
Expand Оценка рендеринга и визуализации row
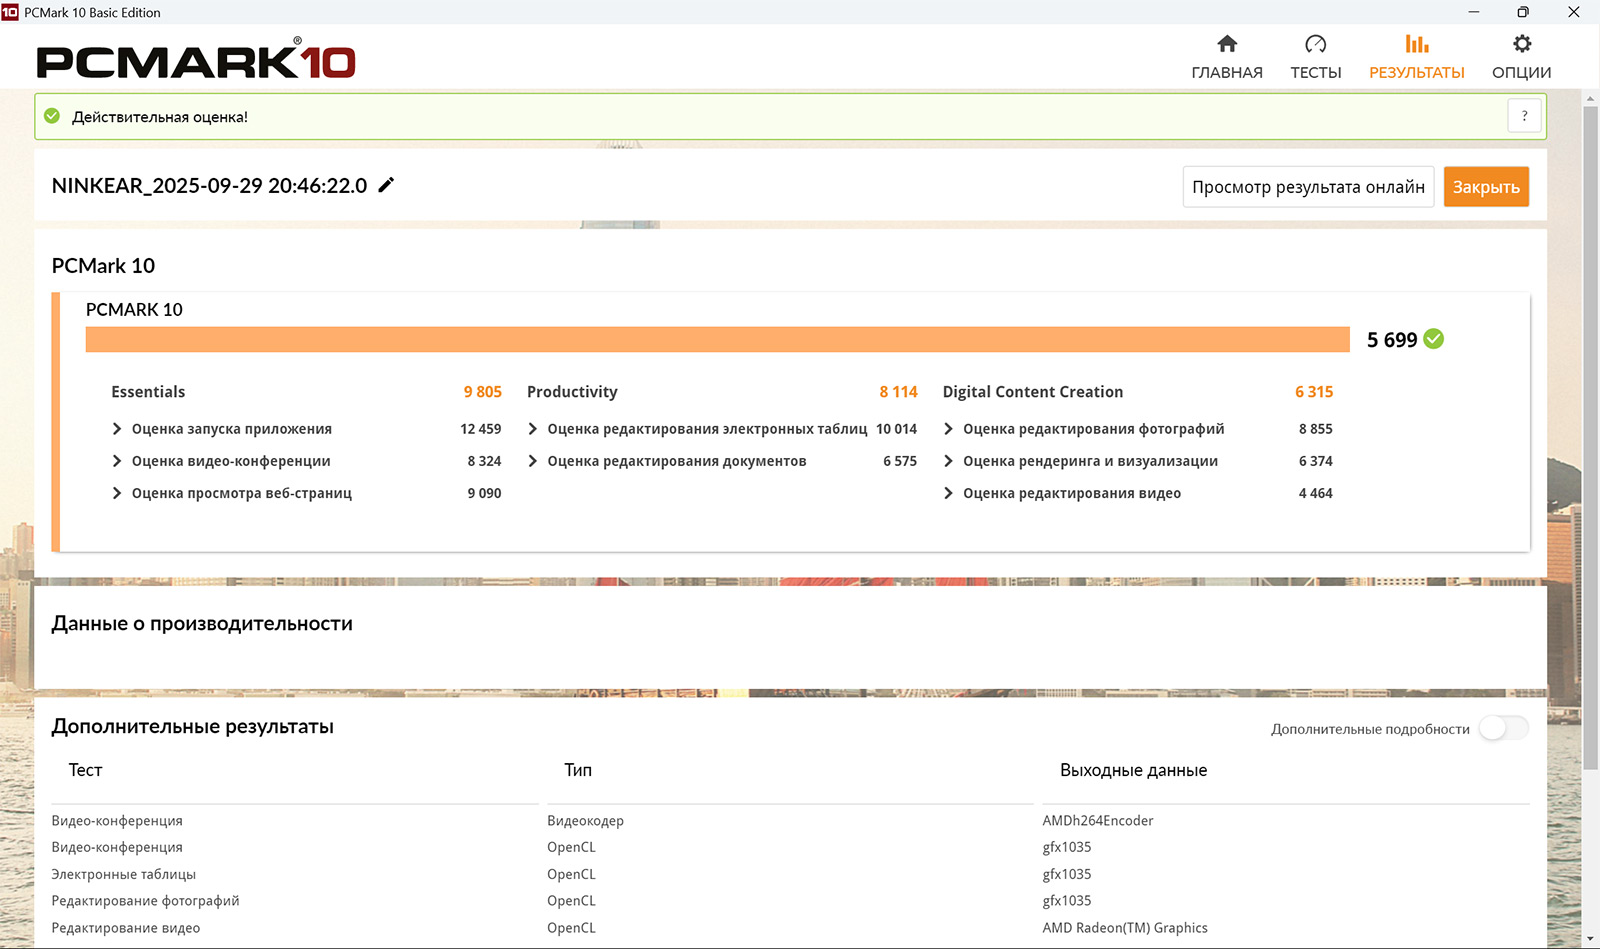pos(948,461)
